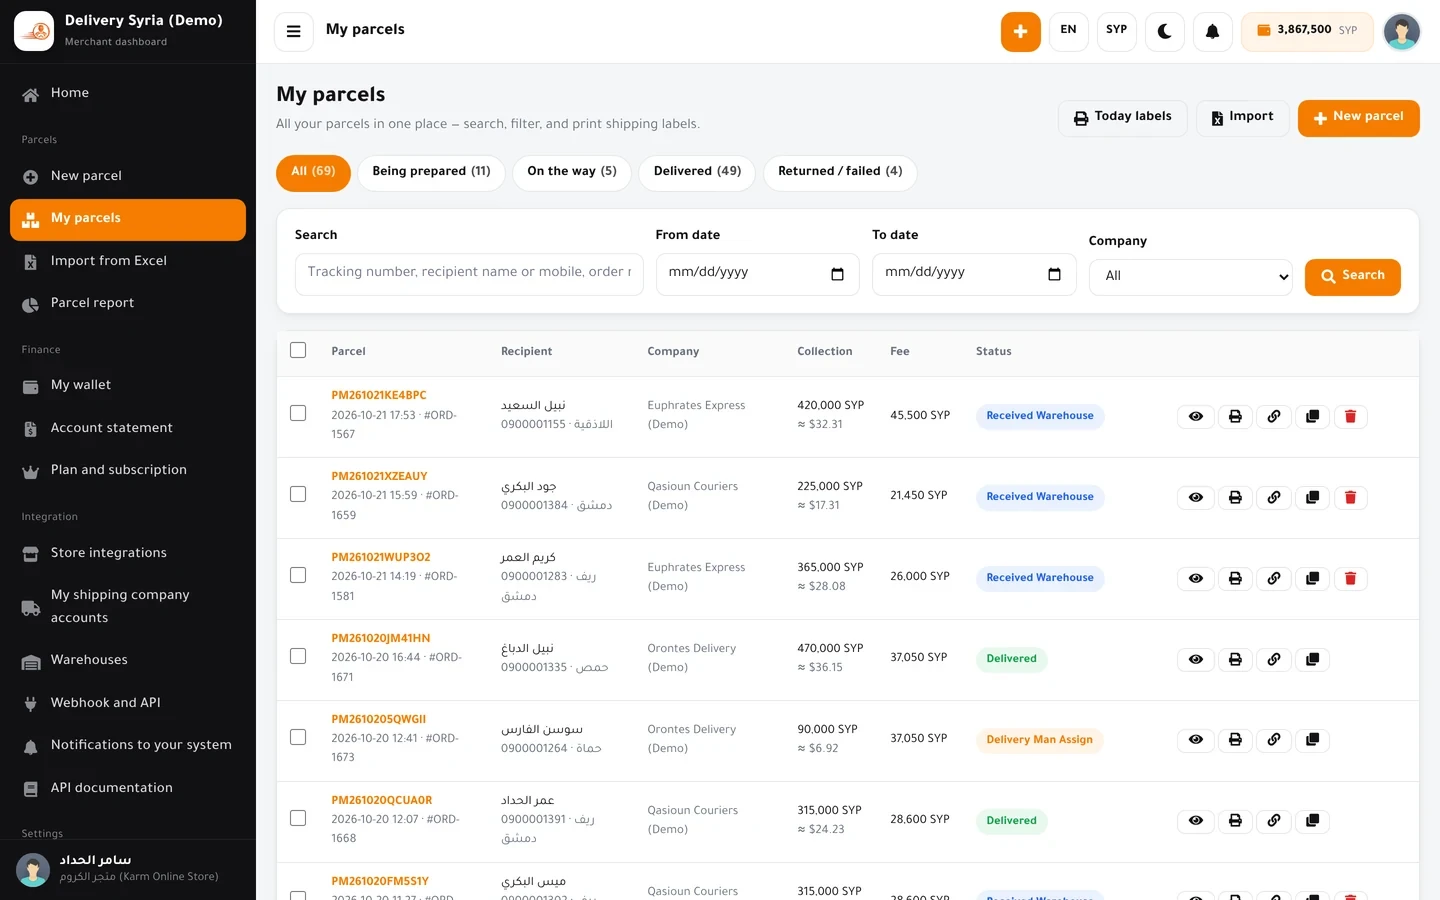Duplicate parcel PM261021XZEAUY
Image resolution: width=1440 pixels, height=900 pixels.
pos(1312,497)
